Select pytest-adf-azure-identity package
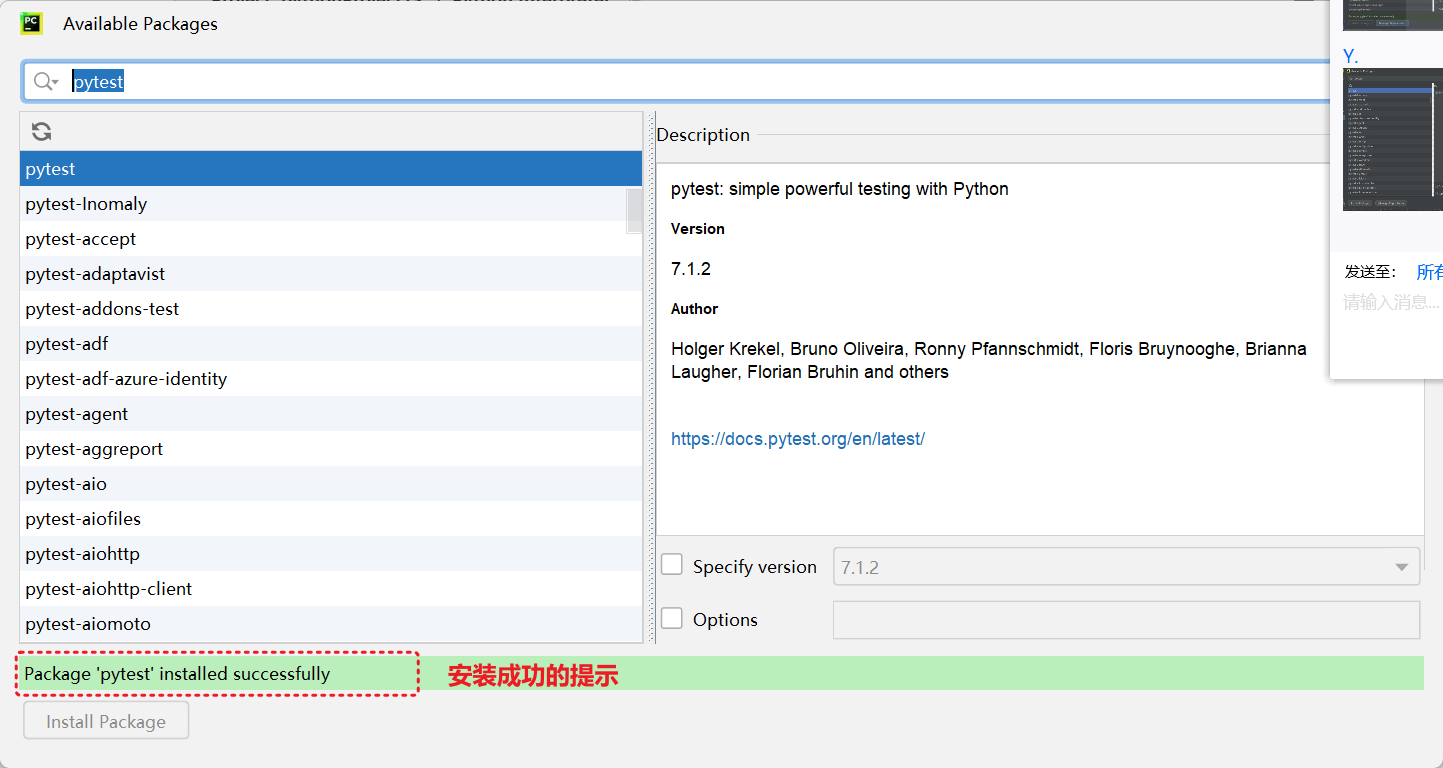The width and height of the screenshot is (1443, 768). pyautogui.click(x=331, y=379)
